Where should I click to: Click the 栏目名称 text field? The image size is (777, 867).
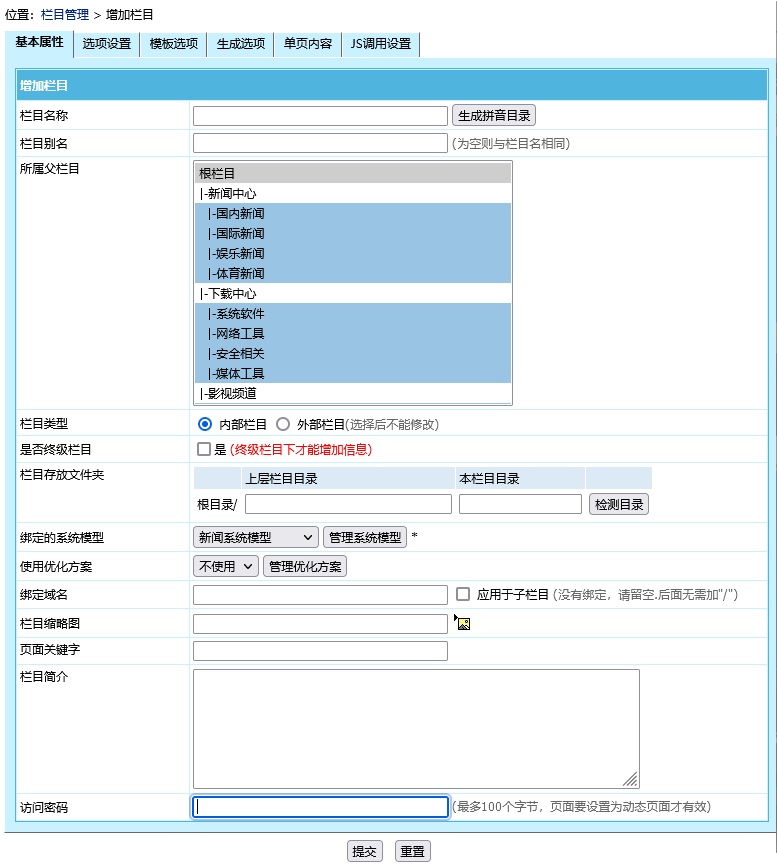click(320, 116)
